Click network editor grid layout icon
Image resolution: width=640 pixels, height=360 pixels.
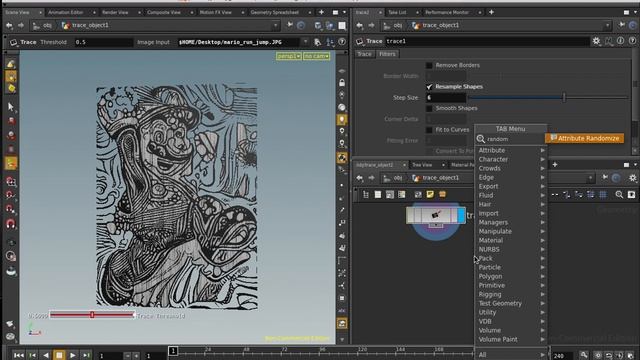click(x=603, y=195)
